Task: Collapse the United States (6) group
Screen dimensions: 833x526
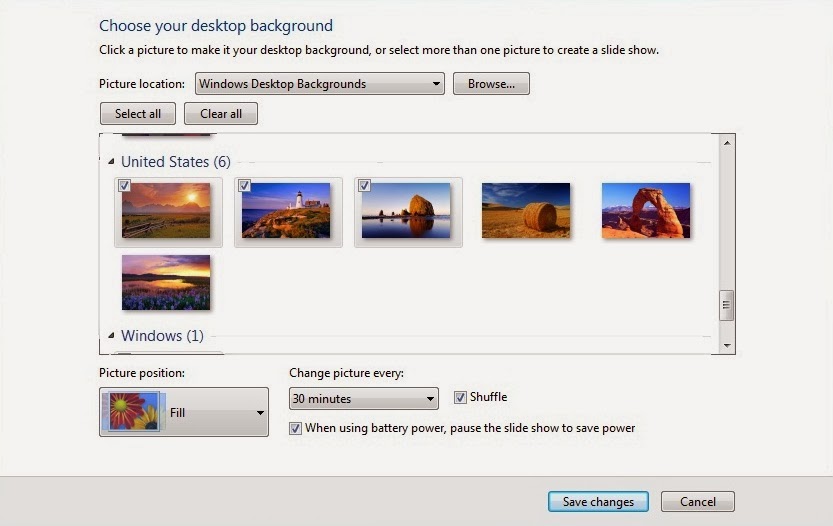Action: pos(111,162)
